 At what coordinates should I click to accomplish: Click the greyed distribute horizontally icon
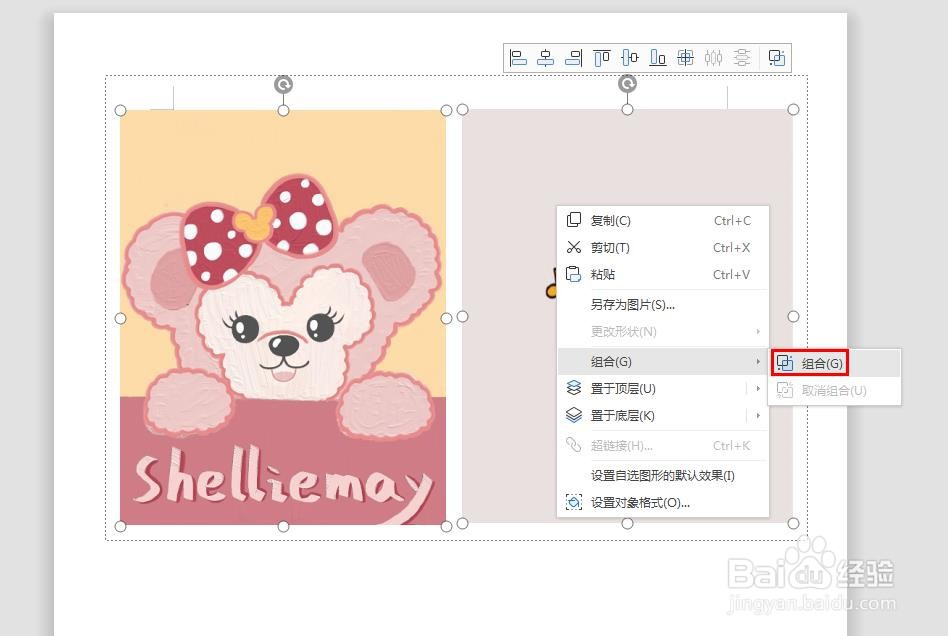click(x=713, y=58)
